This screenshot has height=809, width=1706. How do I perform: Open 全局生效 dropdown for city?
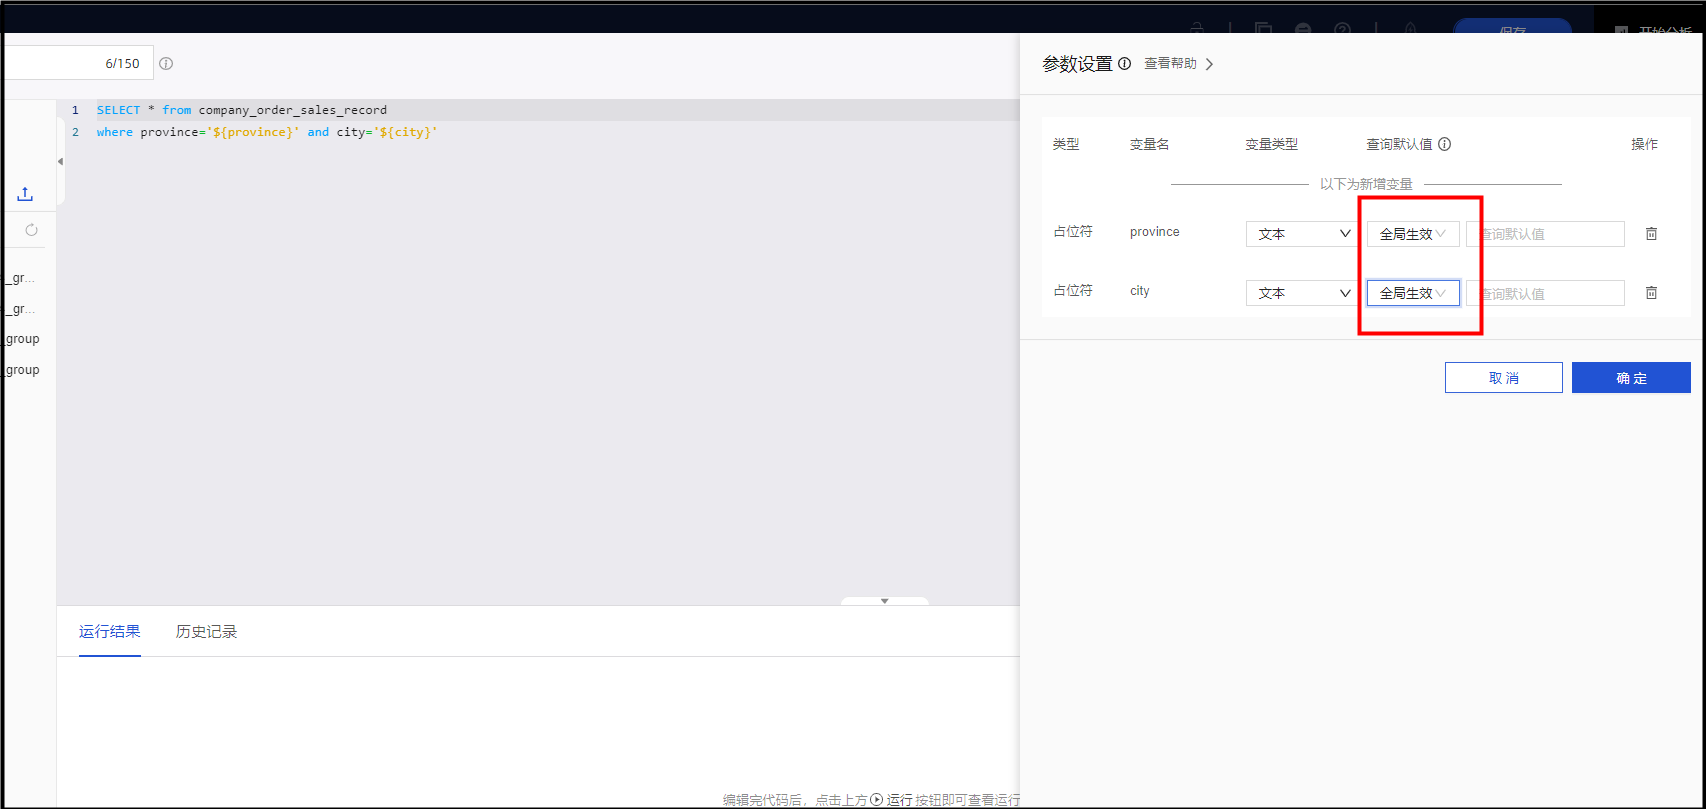(x=1412, y=293)
